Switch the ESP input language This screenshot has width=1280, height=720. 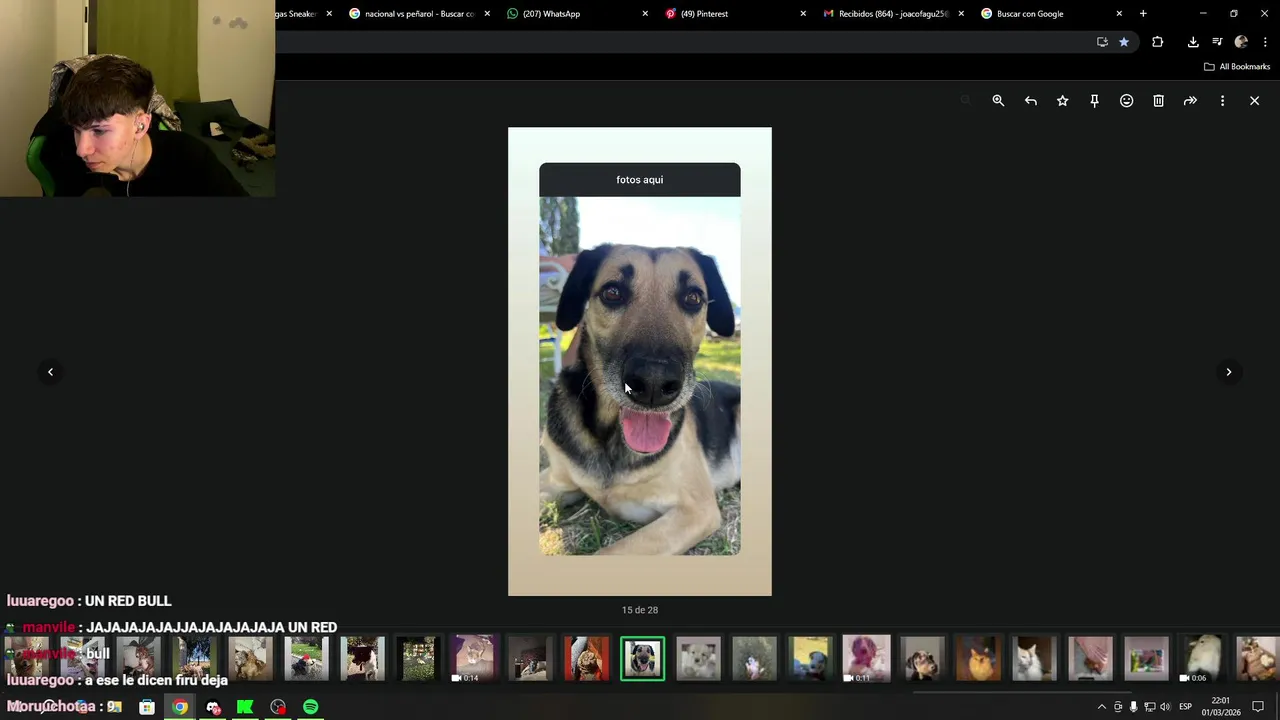tap(1185, 707)
